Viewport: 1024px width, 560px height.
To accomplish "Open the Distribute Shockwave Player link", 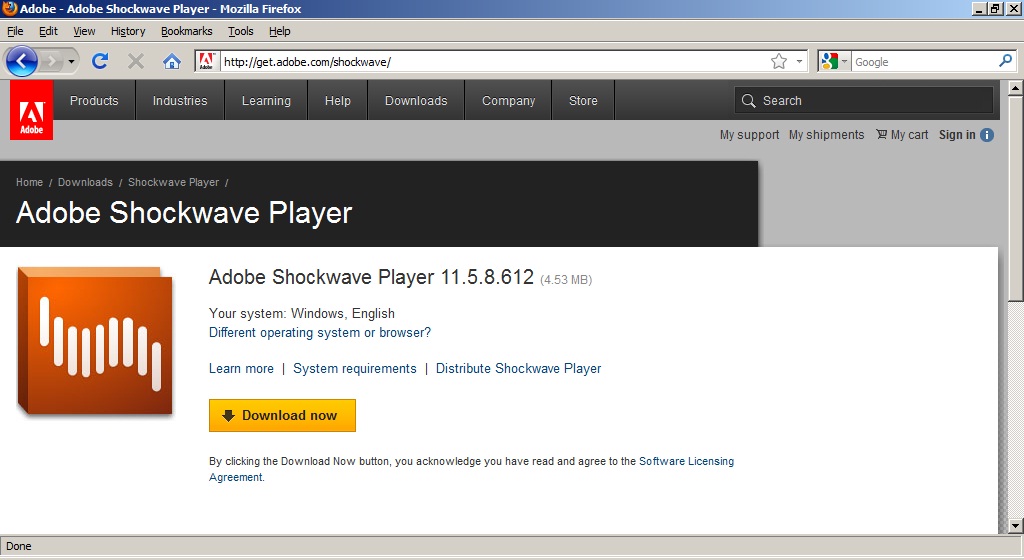I will (519, 368).
